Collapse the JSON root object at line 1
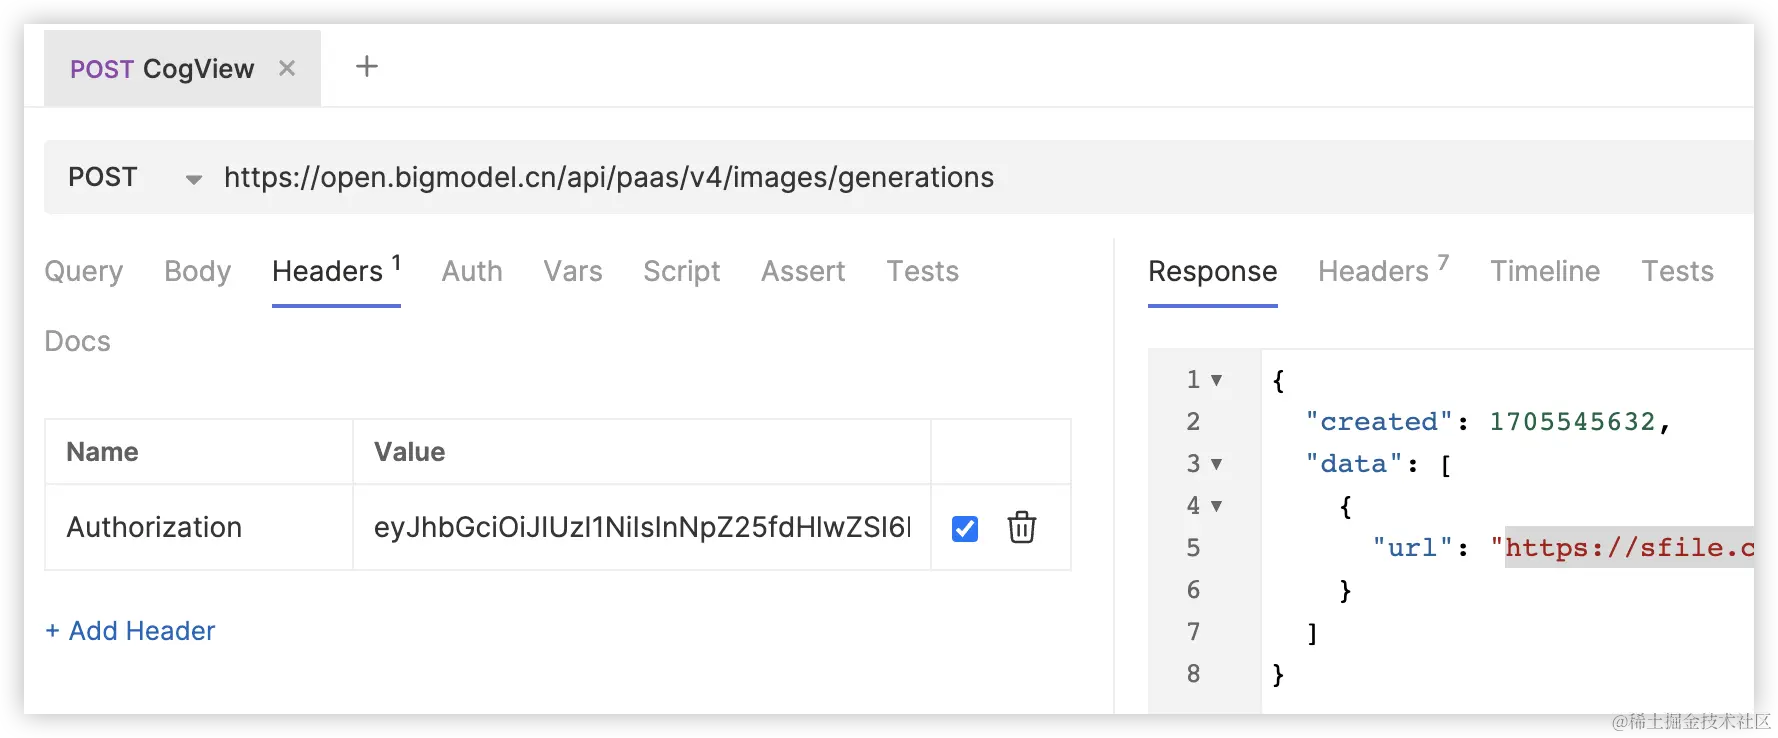 click(x=1216, y=380)
